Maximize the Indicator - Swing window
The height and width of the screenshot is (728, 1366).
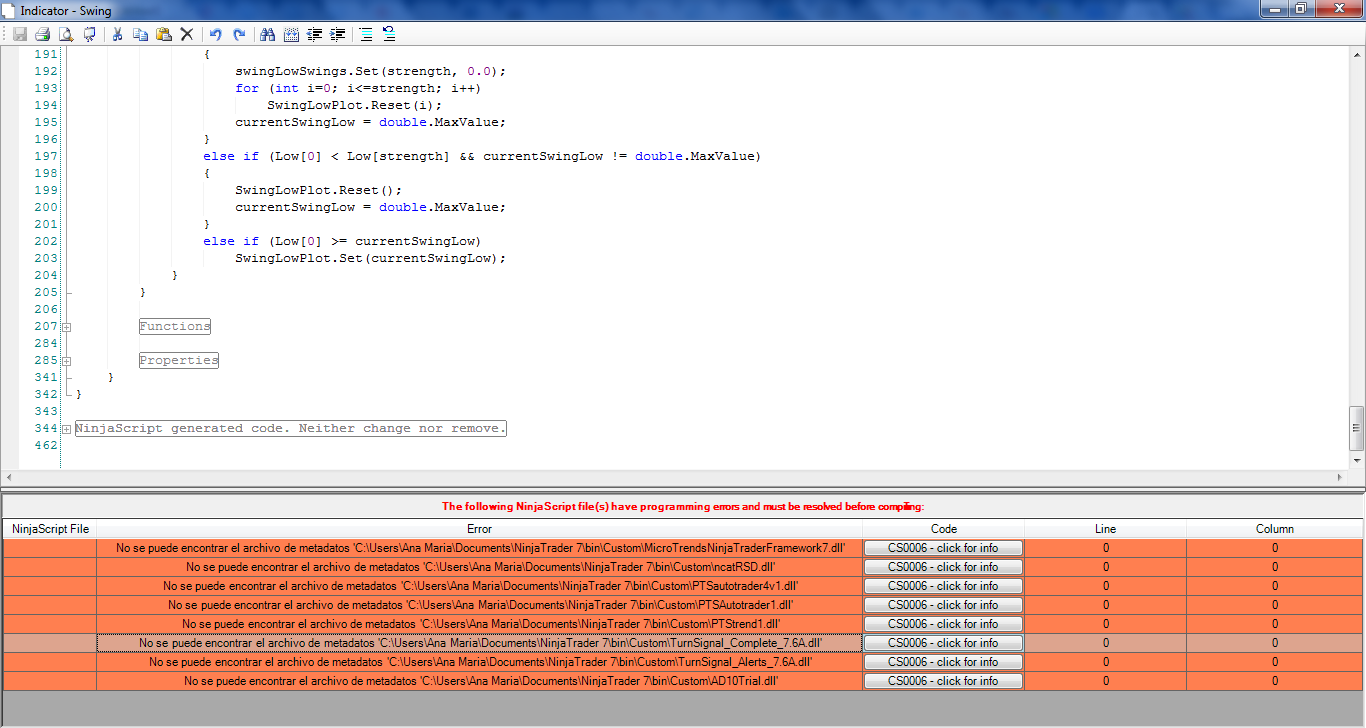click(1301, 9)
